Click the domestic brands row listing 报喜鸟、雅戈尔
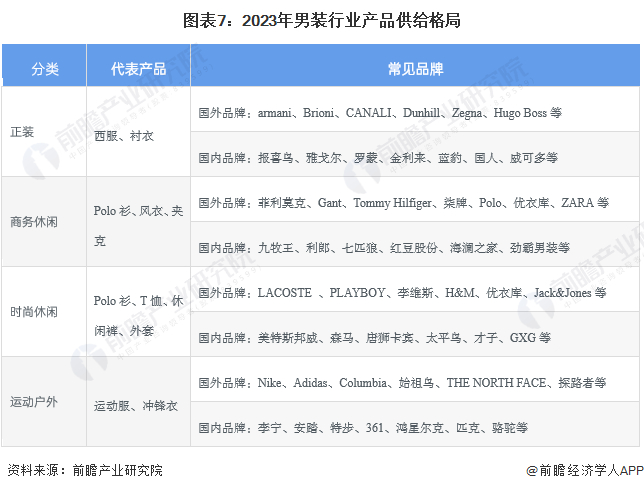This screenshot has width=644, height=491. tap(415, 154)
